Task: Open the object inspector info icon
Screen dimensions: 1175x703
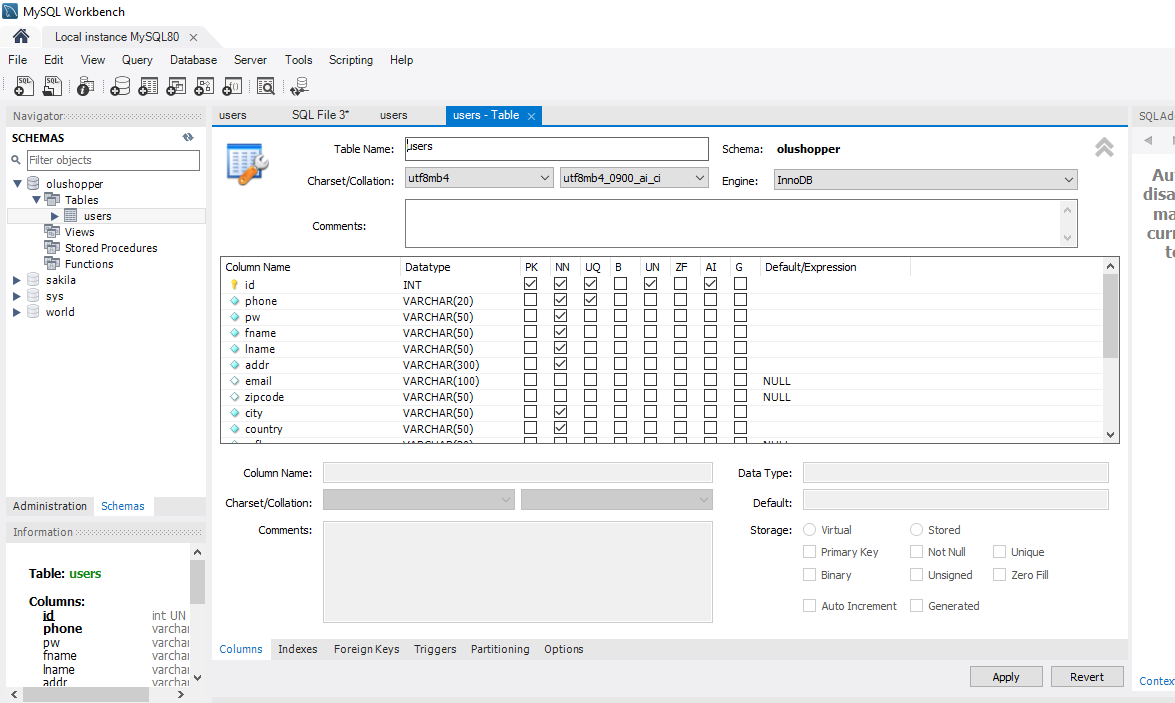Action: pyautogui.click(x=85, y=86)
